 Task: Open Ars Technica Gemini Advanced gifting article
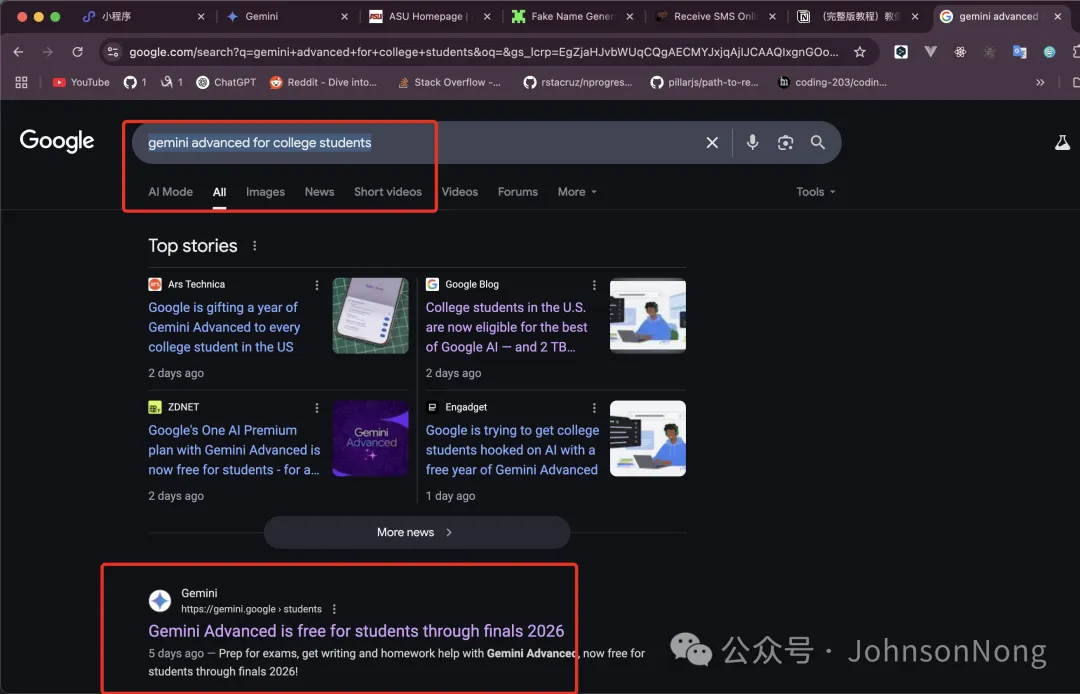(x=224, y=327)
